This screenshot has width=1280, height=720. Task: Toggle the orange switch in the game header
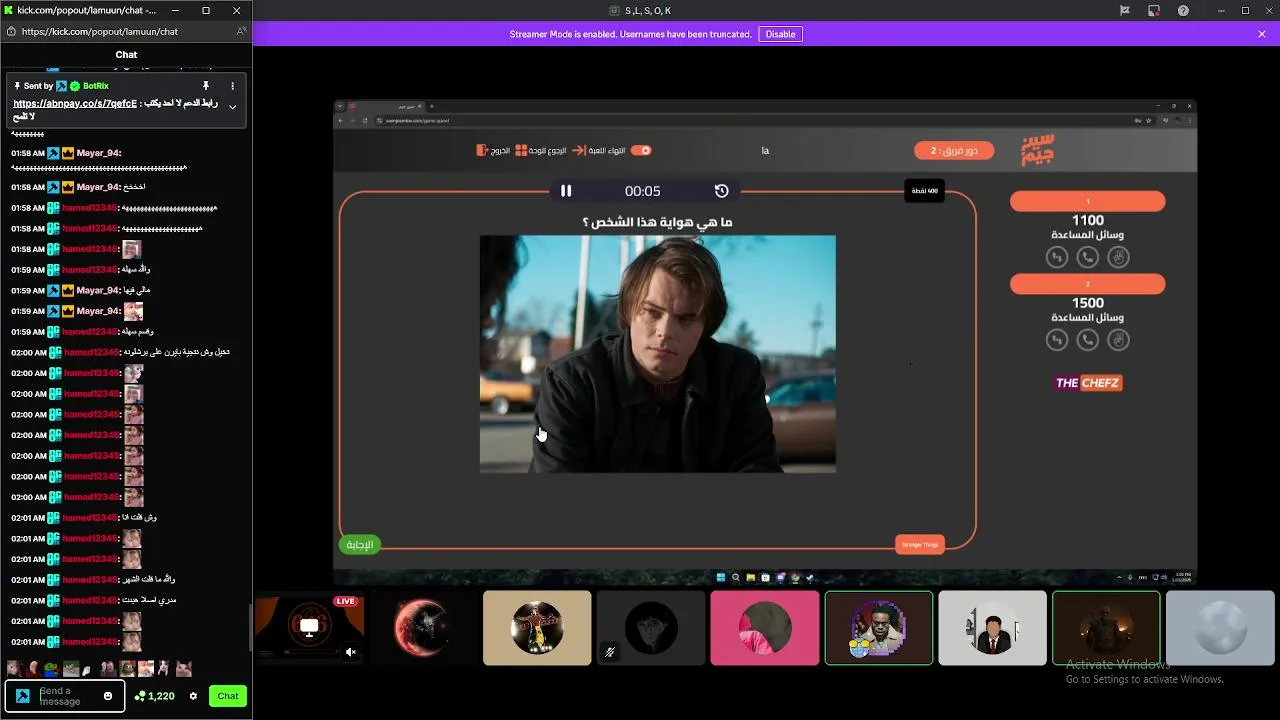pyautogui.click(x=641, y=151)
